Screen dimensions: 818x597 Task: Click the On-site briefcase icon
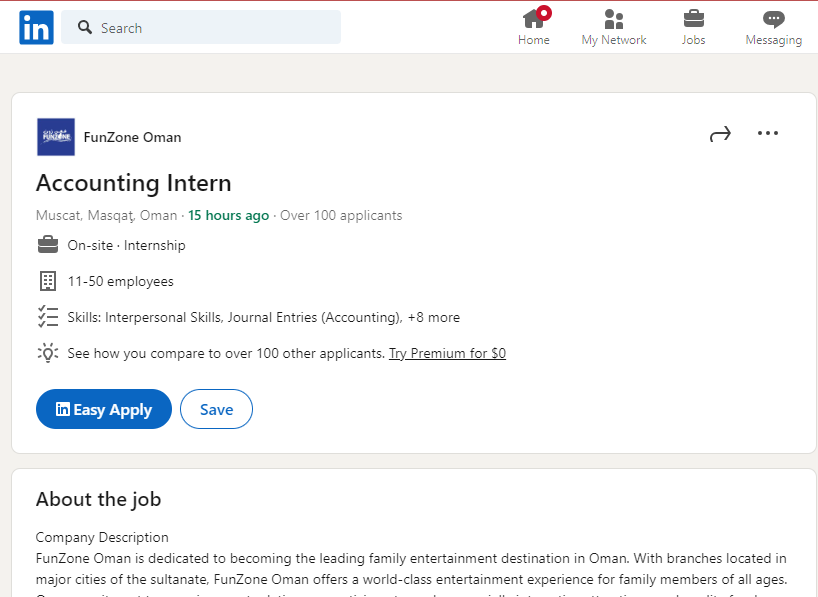point(48,245)
